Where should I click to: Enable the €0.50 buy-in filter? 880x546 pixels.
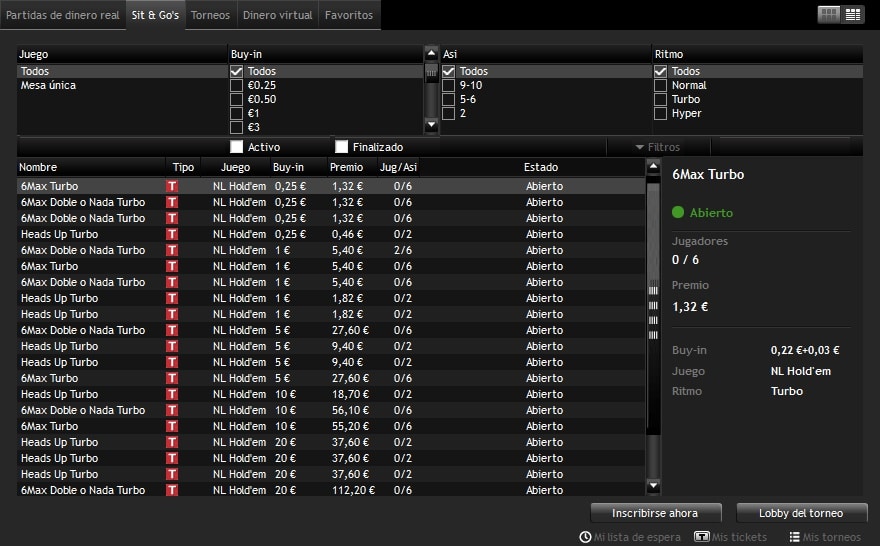point(236,99)
